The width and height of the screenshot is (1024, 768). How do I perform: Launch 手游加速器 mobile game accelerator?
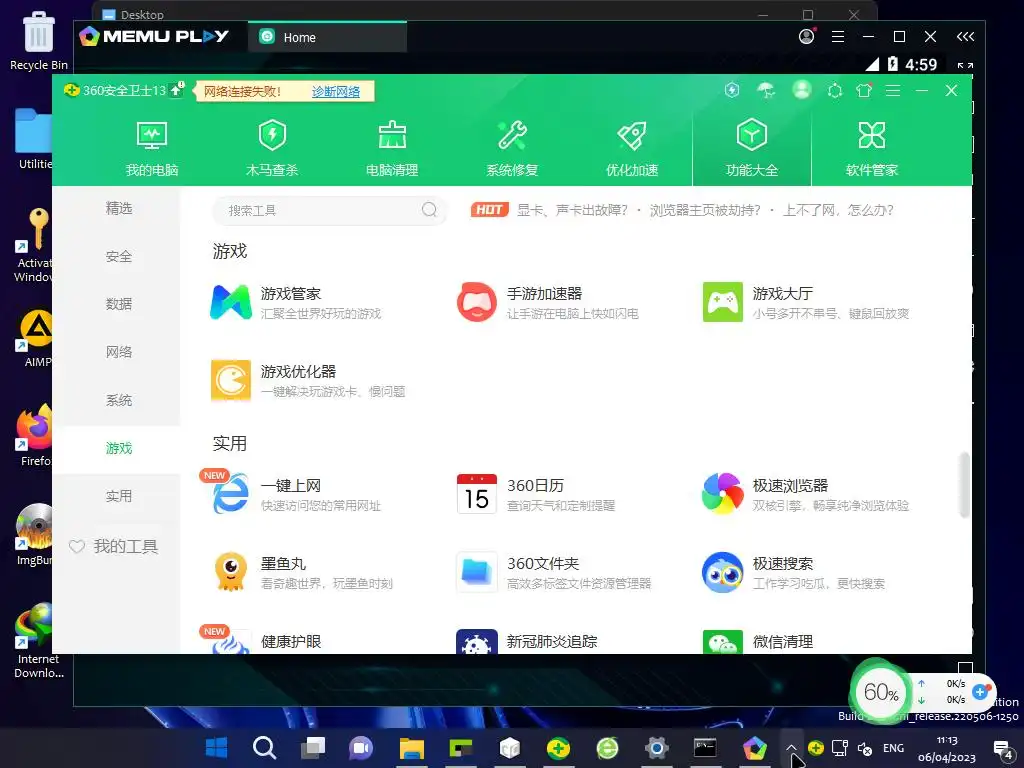[x=547, y=302]
